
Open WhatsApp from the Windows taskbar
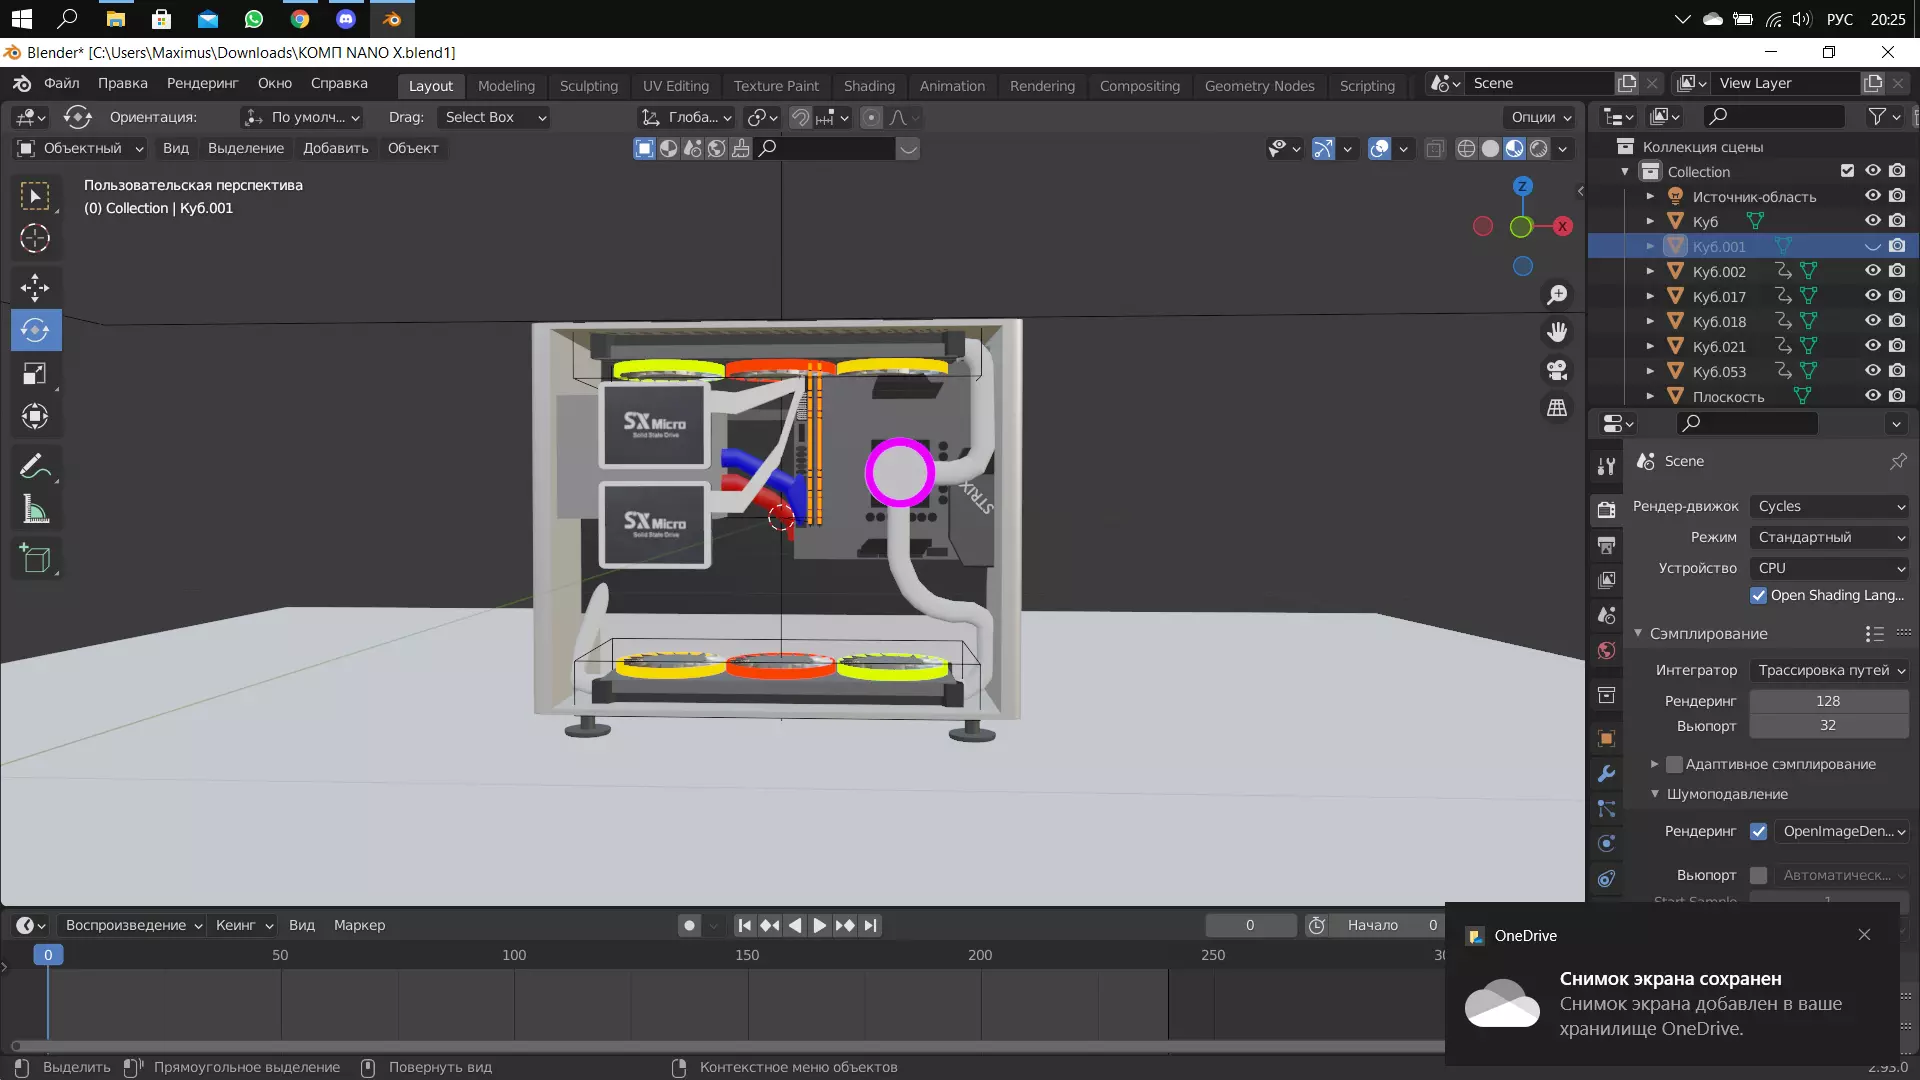(x=254, y=19)
